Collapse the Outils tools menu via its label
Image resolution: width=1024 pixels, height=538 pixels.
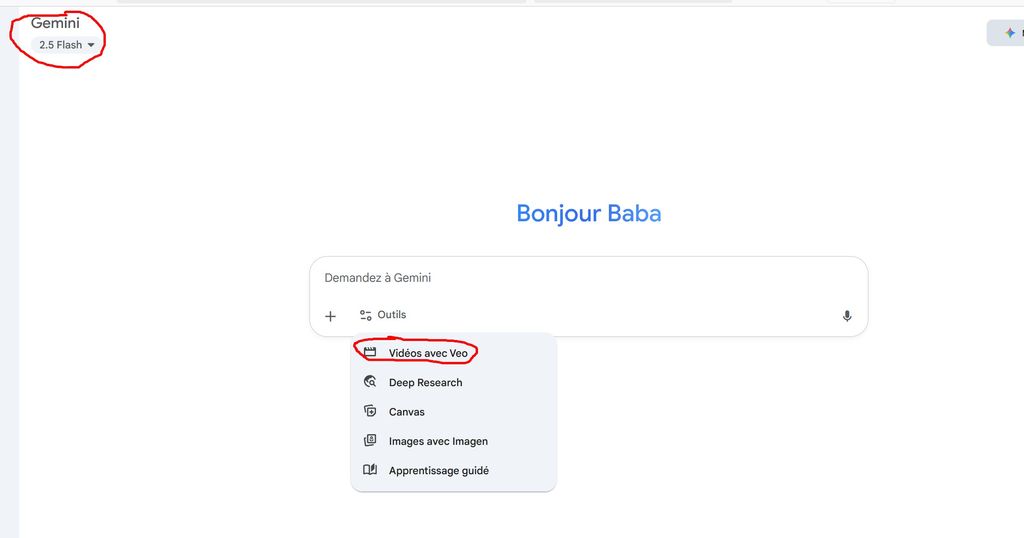[392, 315]
